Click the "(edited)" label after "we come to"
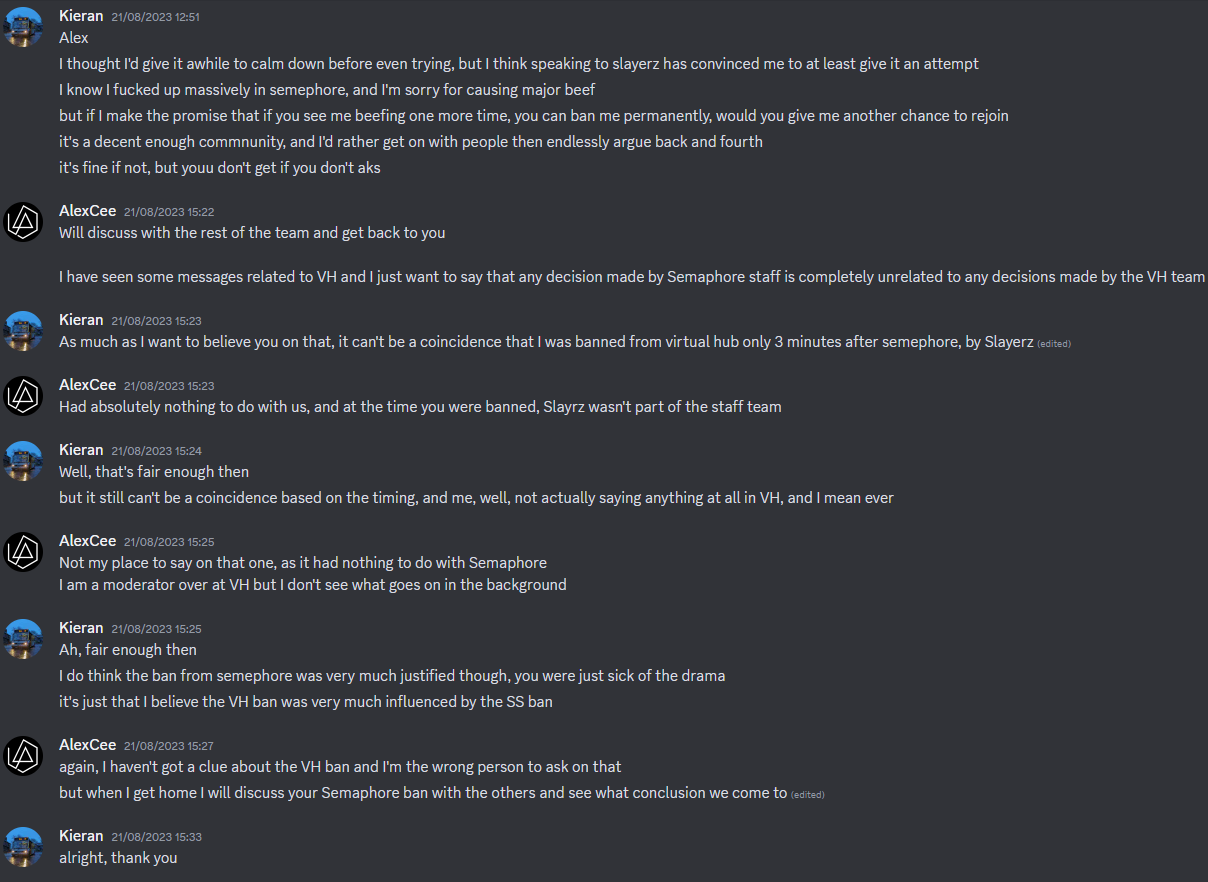The width and height of the screenshot is (1208, 882). 808,795
